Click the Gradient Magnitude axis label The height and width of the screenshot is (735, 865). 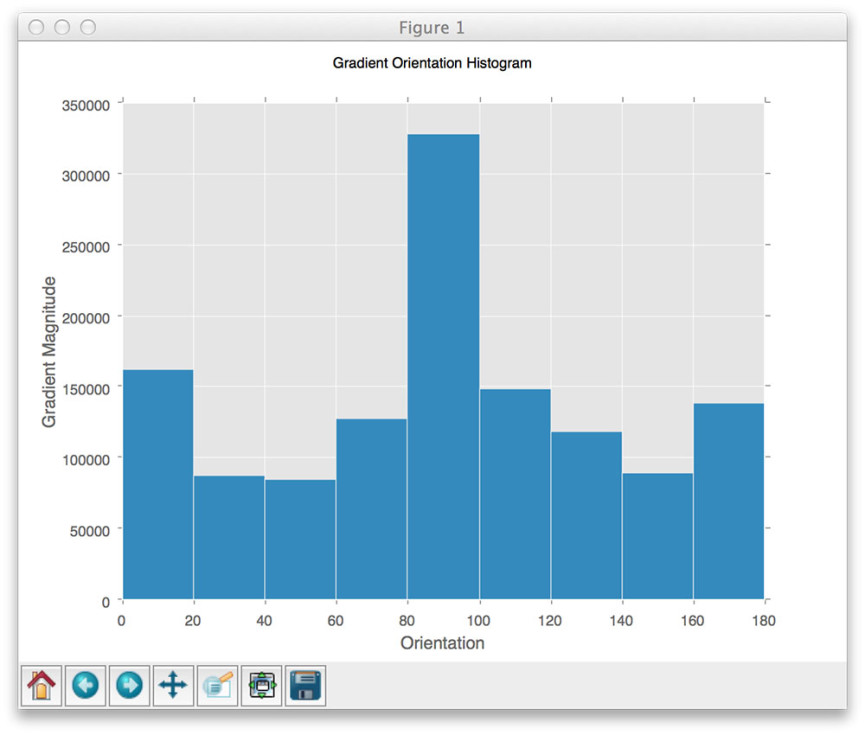coord(46,350)
